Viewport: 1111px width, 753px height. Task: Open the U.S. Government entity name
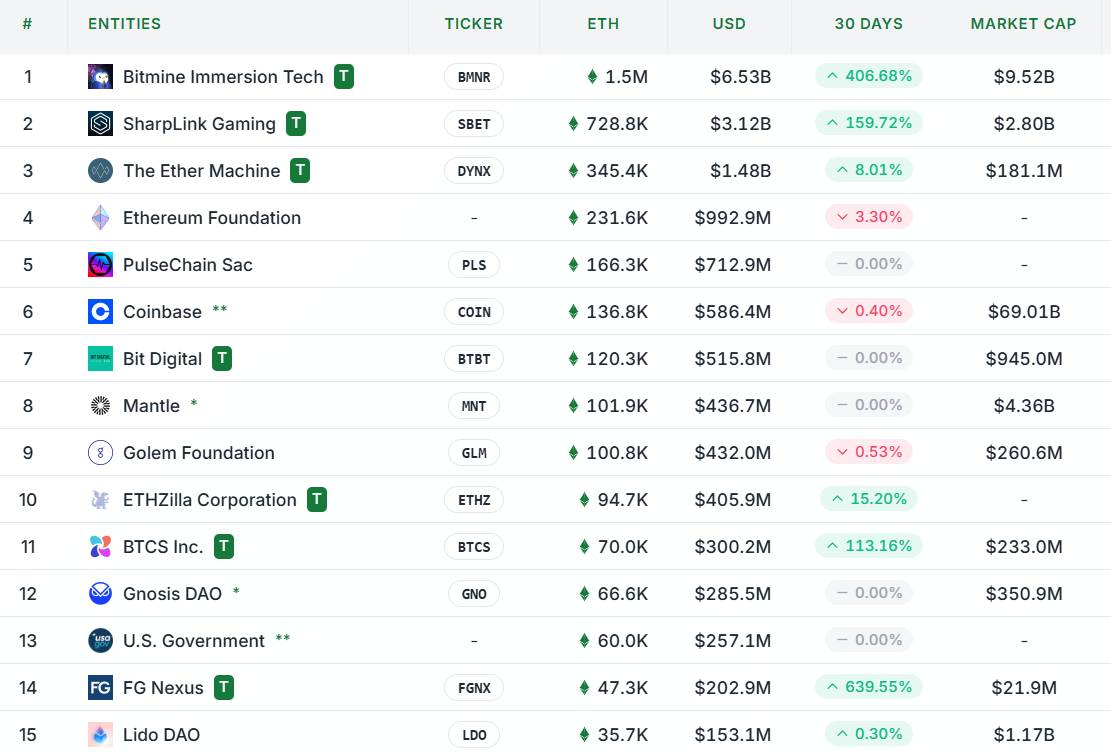(x=193, y=641)
